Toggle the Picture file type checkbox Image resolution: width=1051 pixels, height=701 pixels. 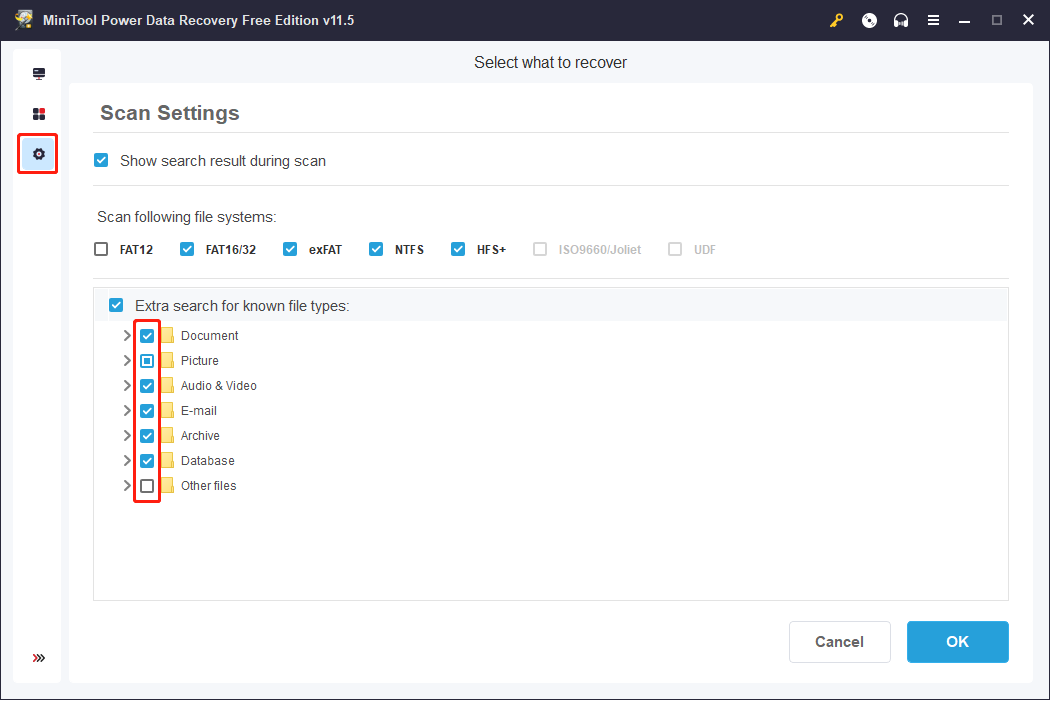coord(147,361)
